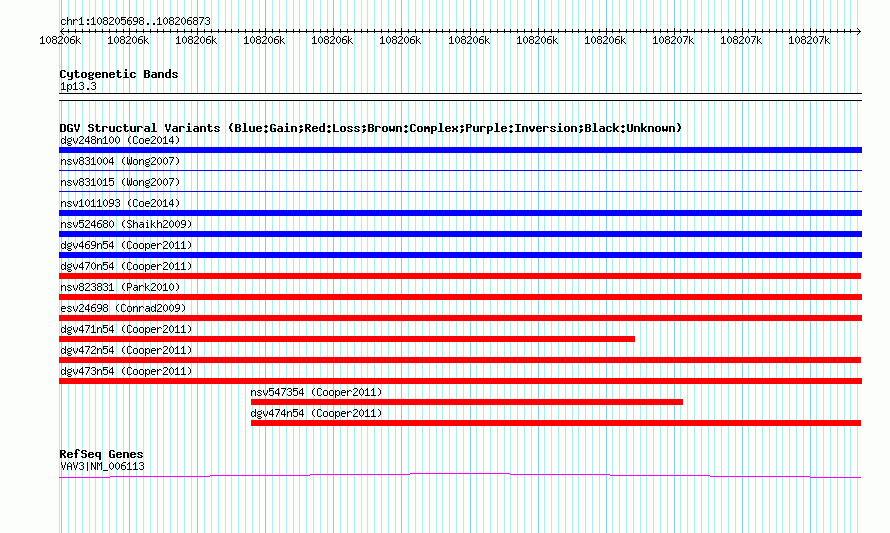Click the blue gain bar under nsv1011093

pos(460,213)
